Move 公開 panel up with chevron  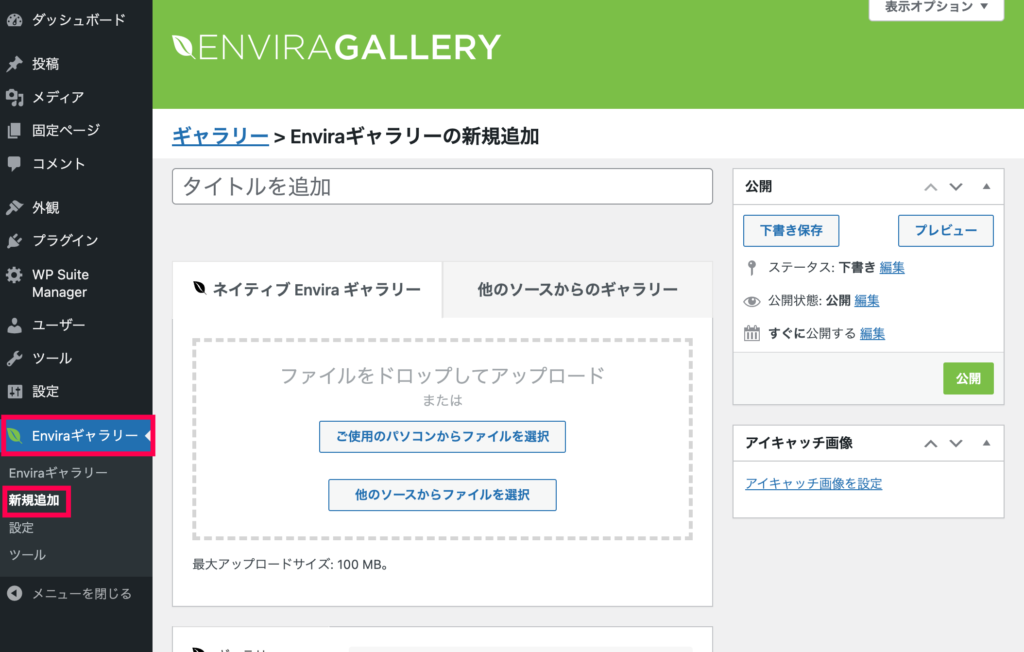click(931, 187)
